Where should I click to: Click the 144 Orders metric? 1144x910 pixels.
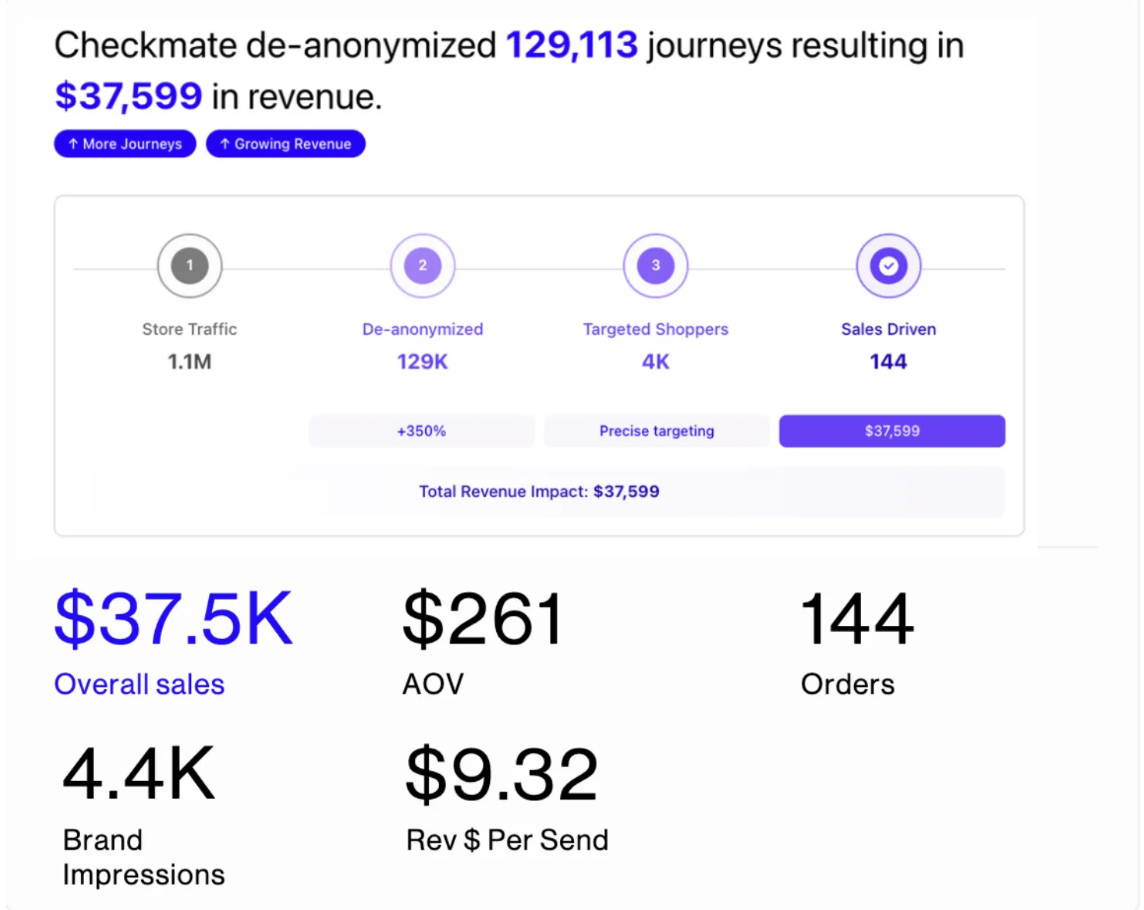[857, 620]
